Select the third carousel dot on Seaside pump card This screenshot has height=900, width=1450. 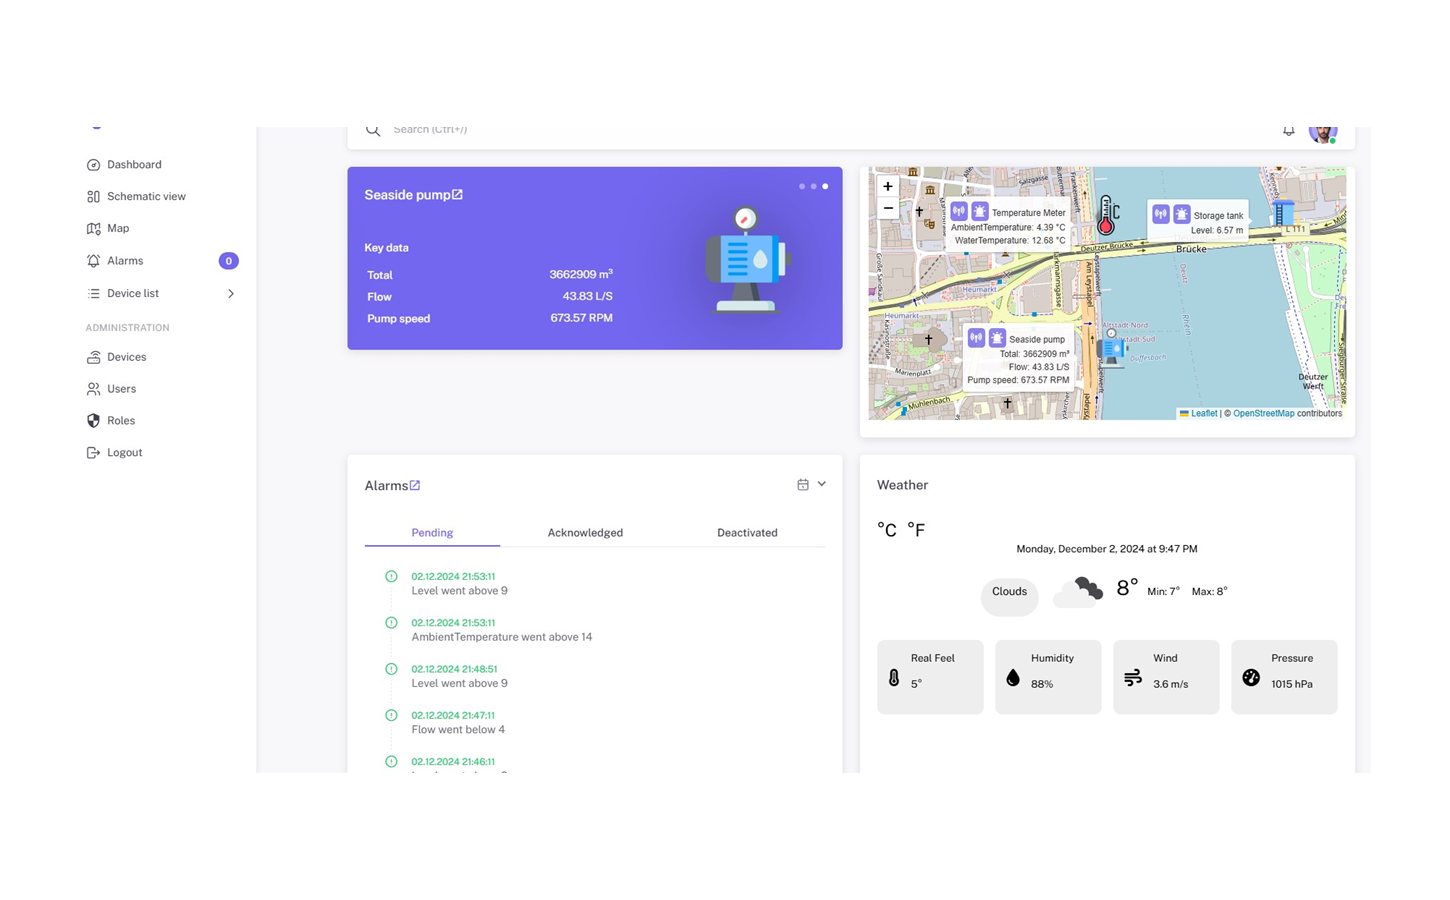(x=825, y=186)
